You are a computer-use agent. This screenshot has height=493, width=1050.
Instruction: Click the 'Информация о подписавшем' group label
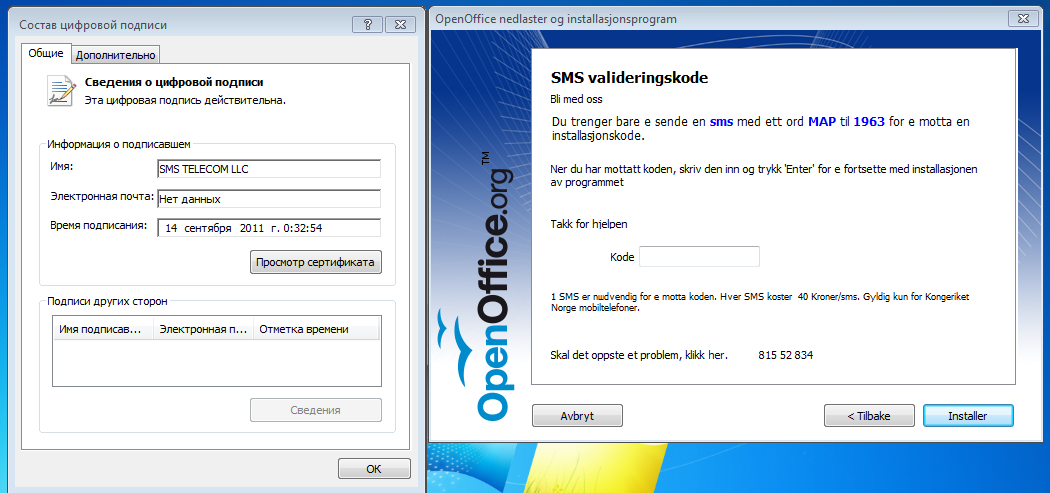[x=120, y=143]
